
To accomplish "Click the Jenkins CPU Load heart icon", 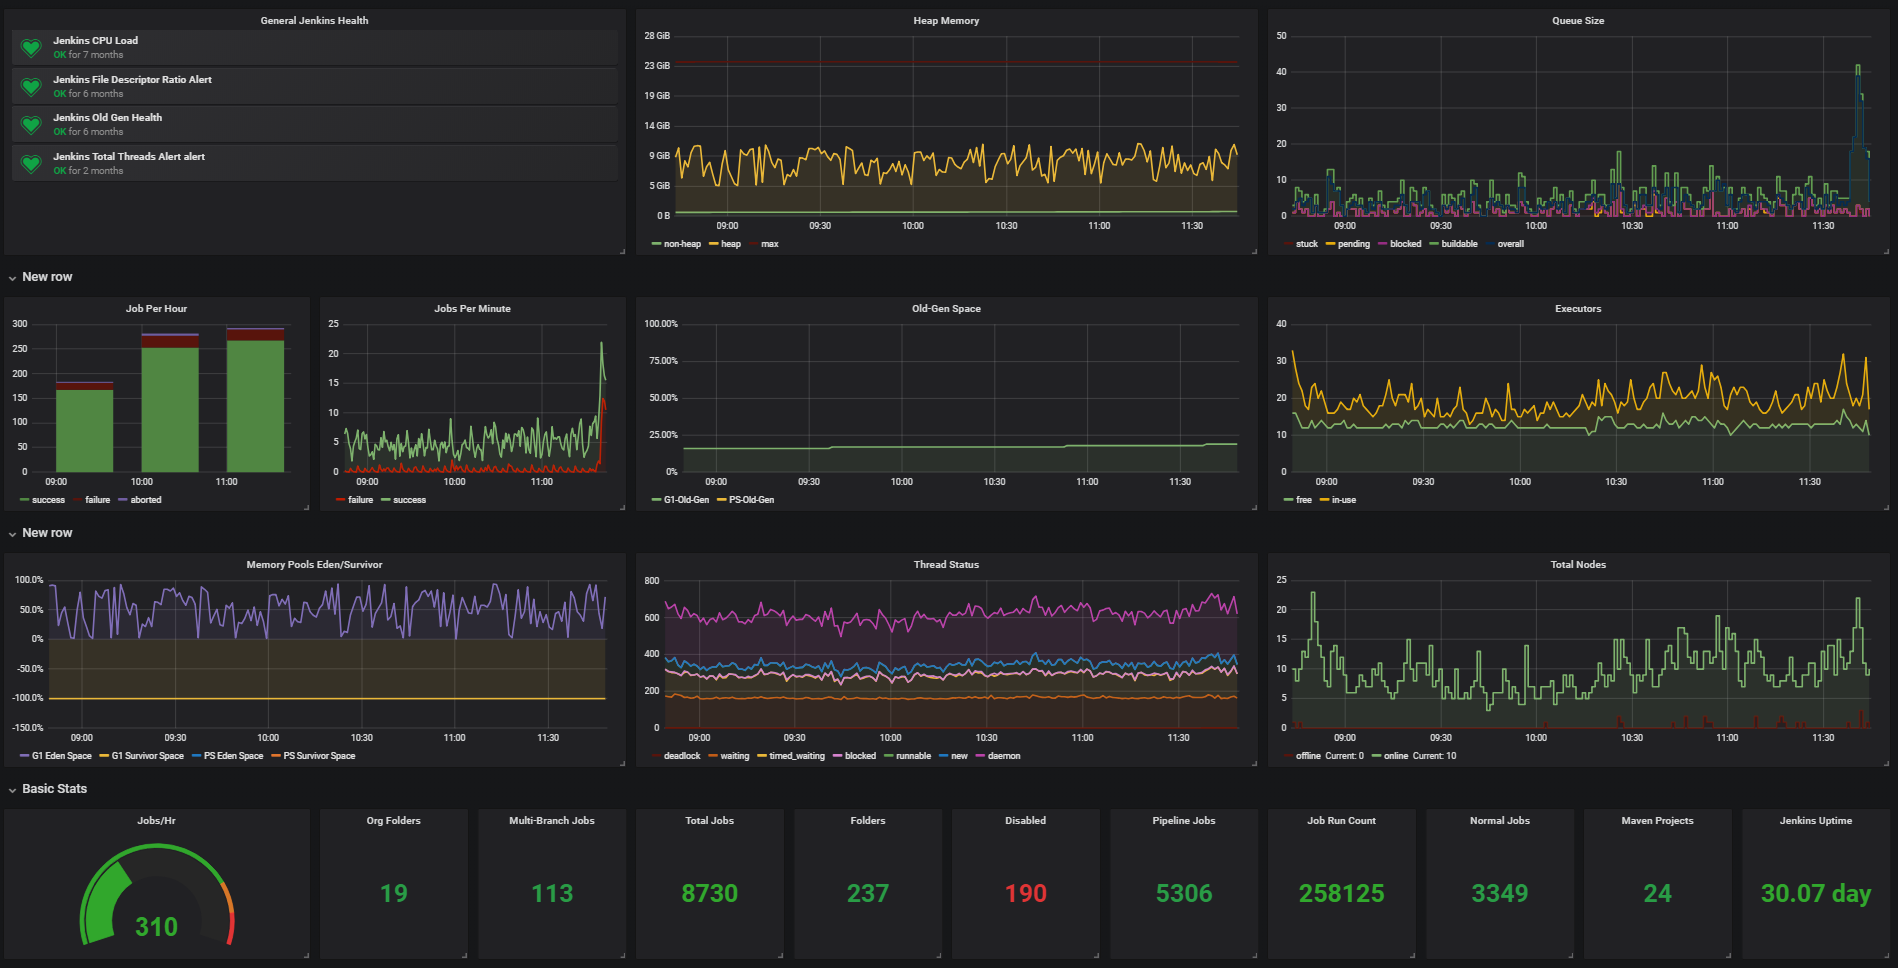I will (31, 47).
